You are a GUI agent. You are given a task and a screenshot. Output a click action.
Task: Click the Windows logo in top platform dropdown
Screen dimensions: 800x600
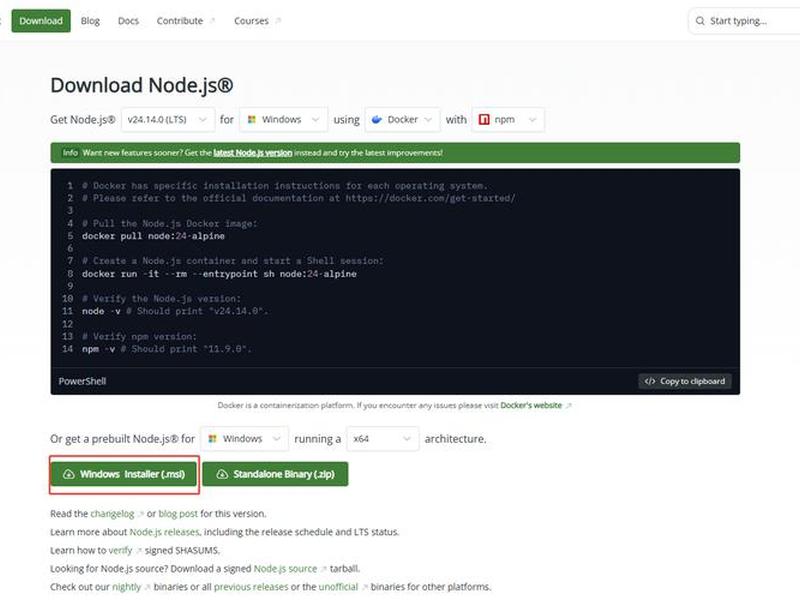pos(252,119)
